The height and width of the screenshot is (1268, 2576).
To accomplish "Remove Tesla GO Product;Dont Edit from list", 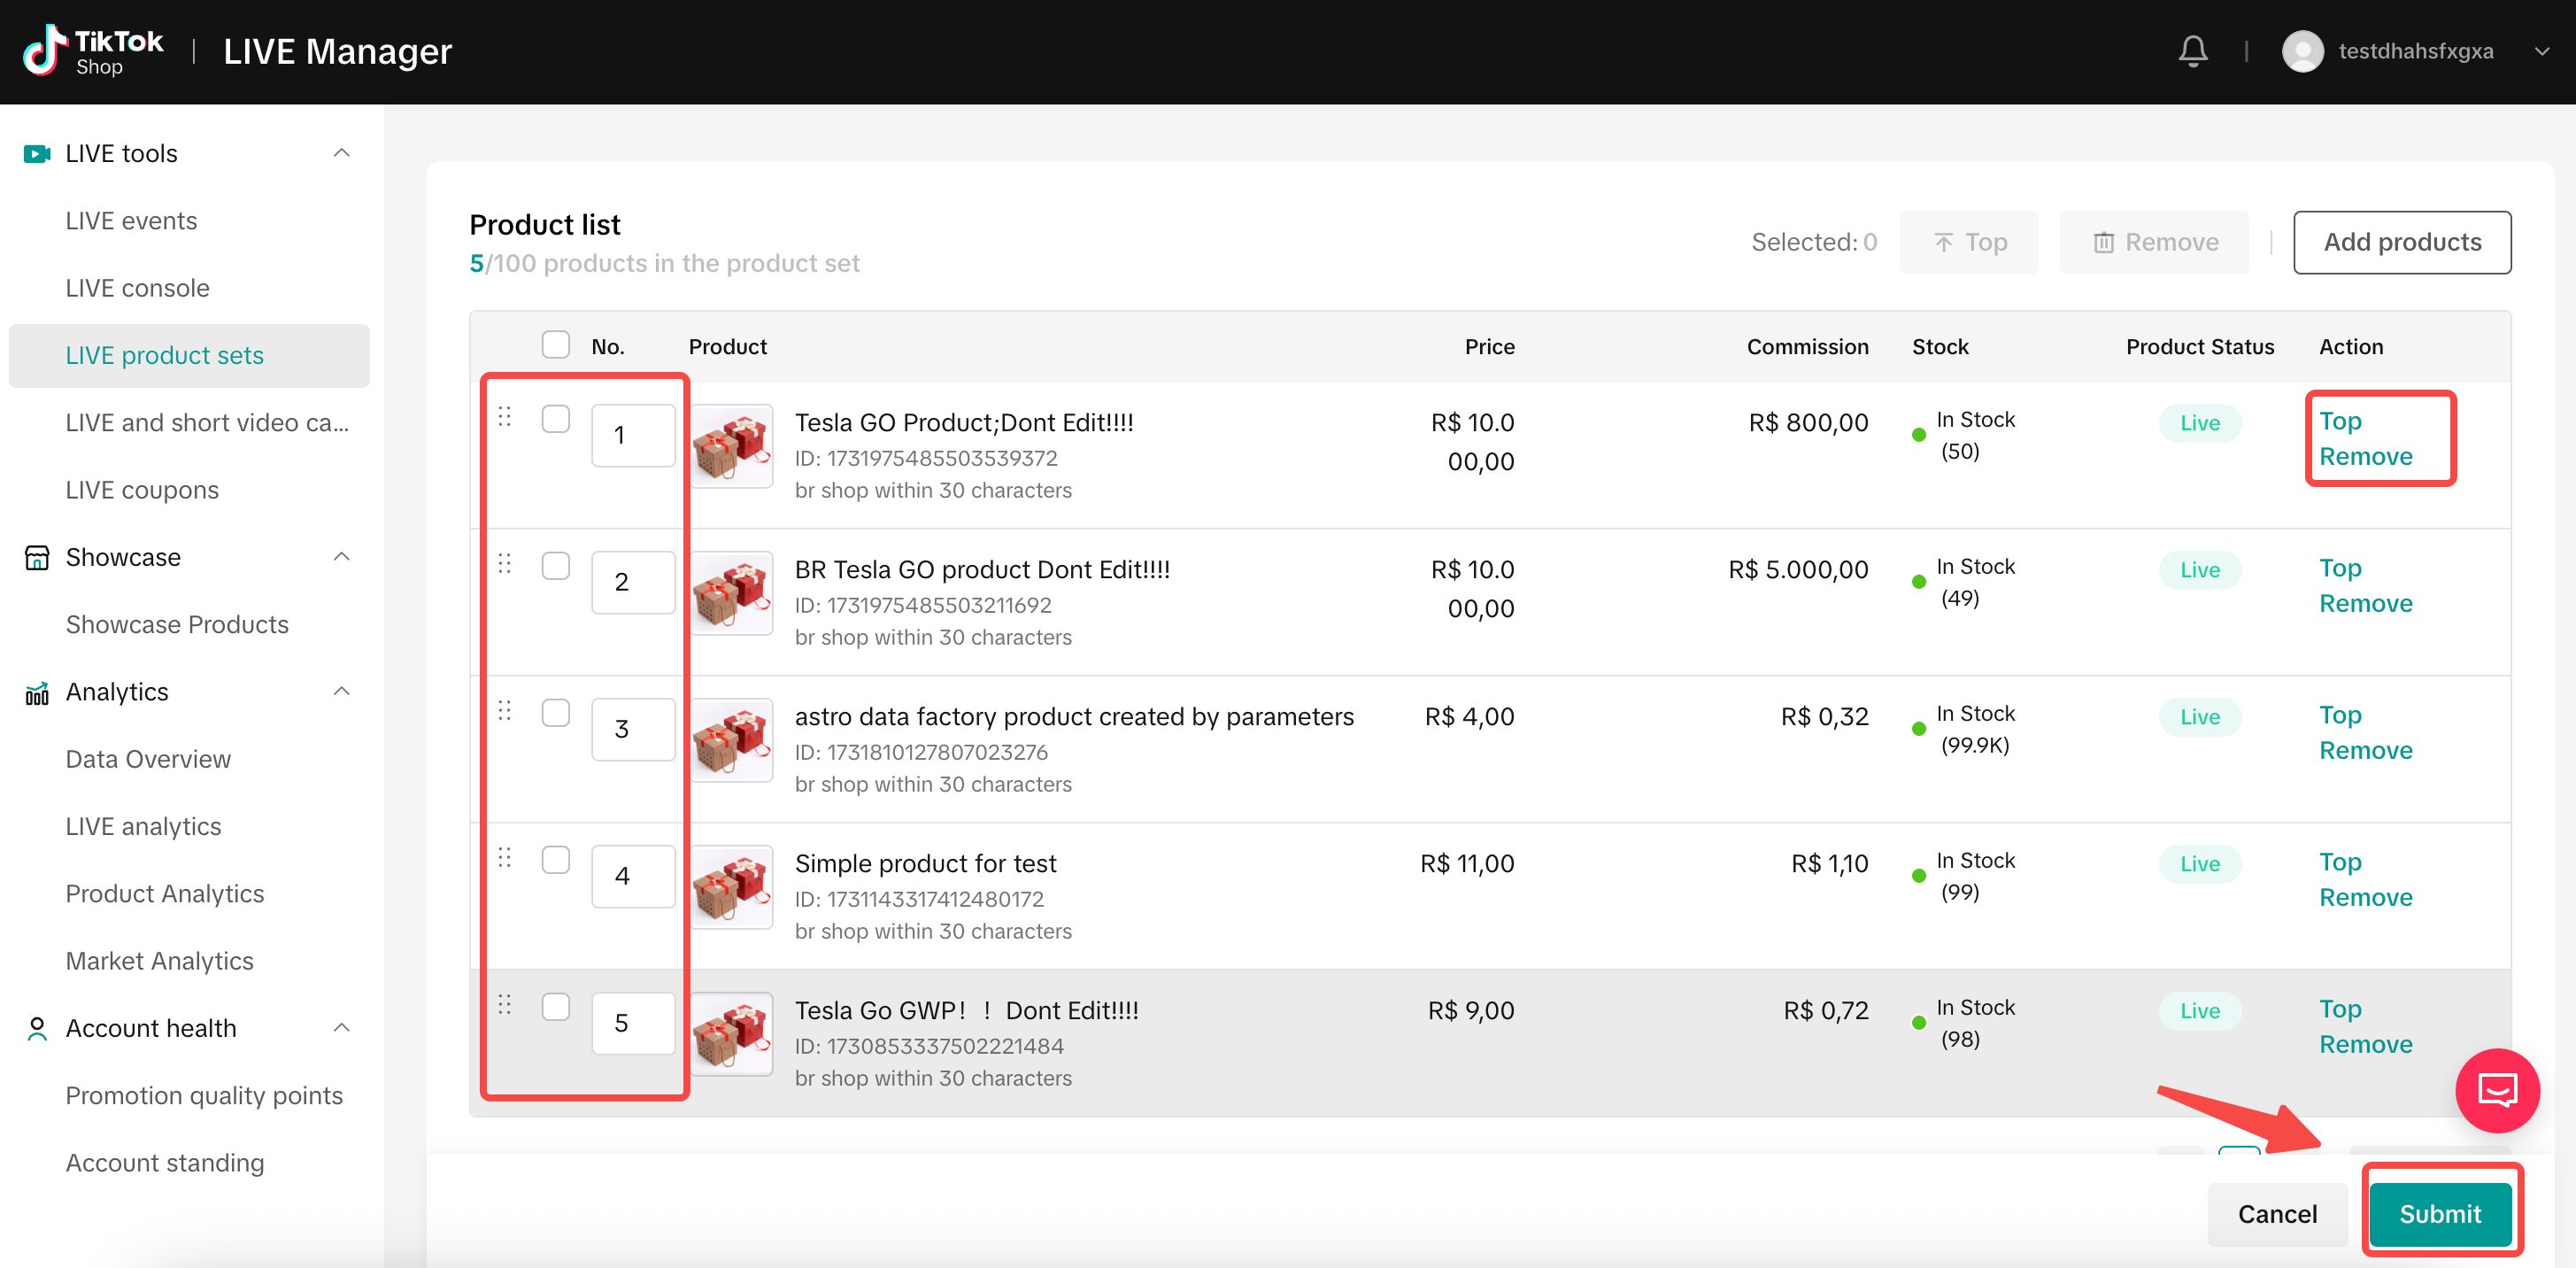I will tap(2365, 457).
